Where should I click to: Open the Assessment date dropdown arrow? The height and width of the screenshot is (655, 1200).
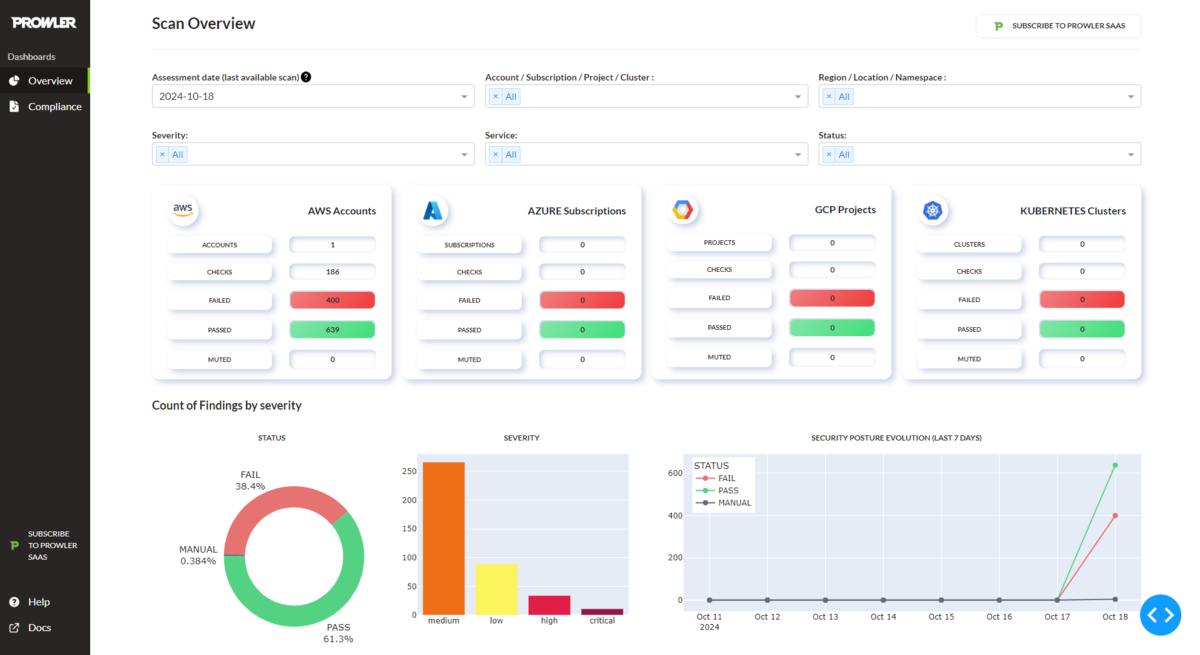(465, 97)
